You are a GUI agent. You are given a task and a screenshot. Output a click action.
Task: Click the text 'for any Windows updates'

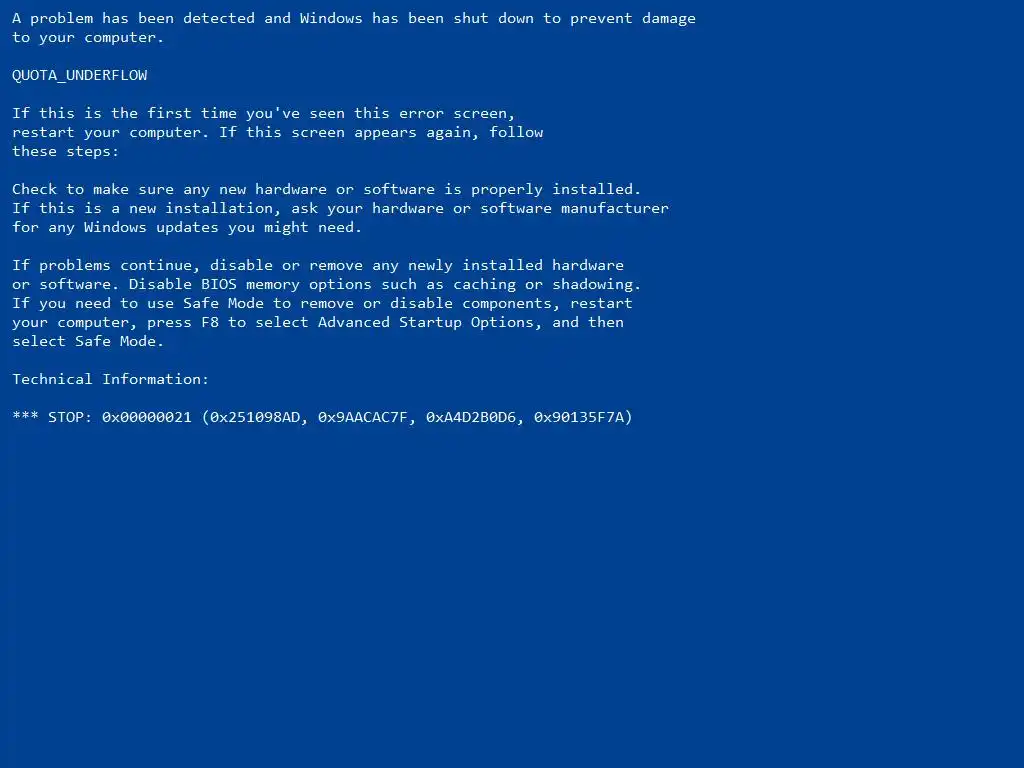[115, 227]
